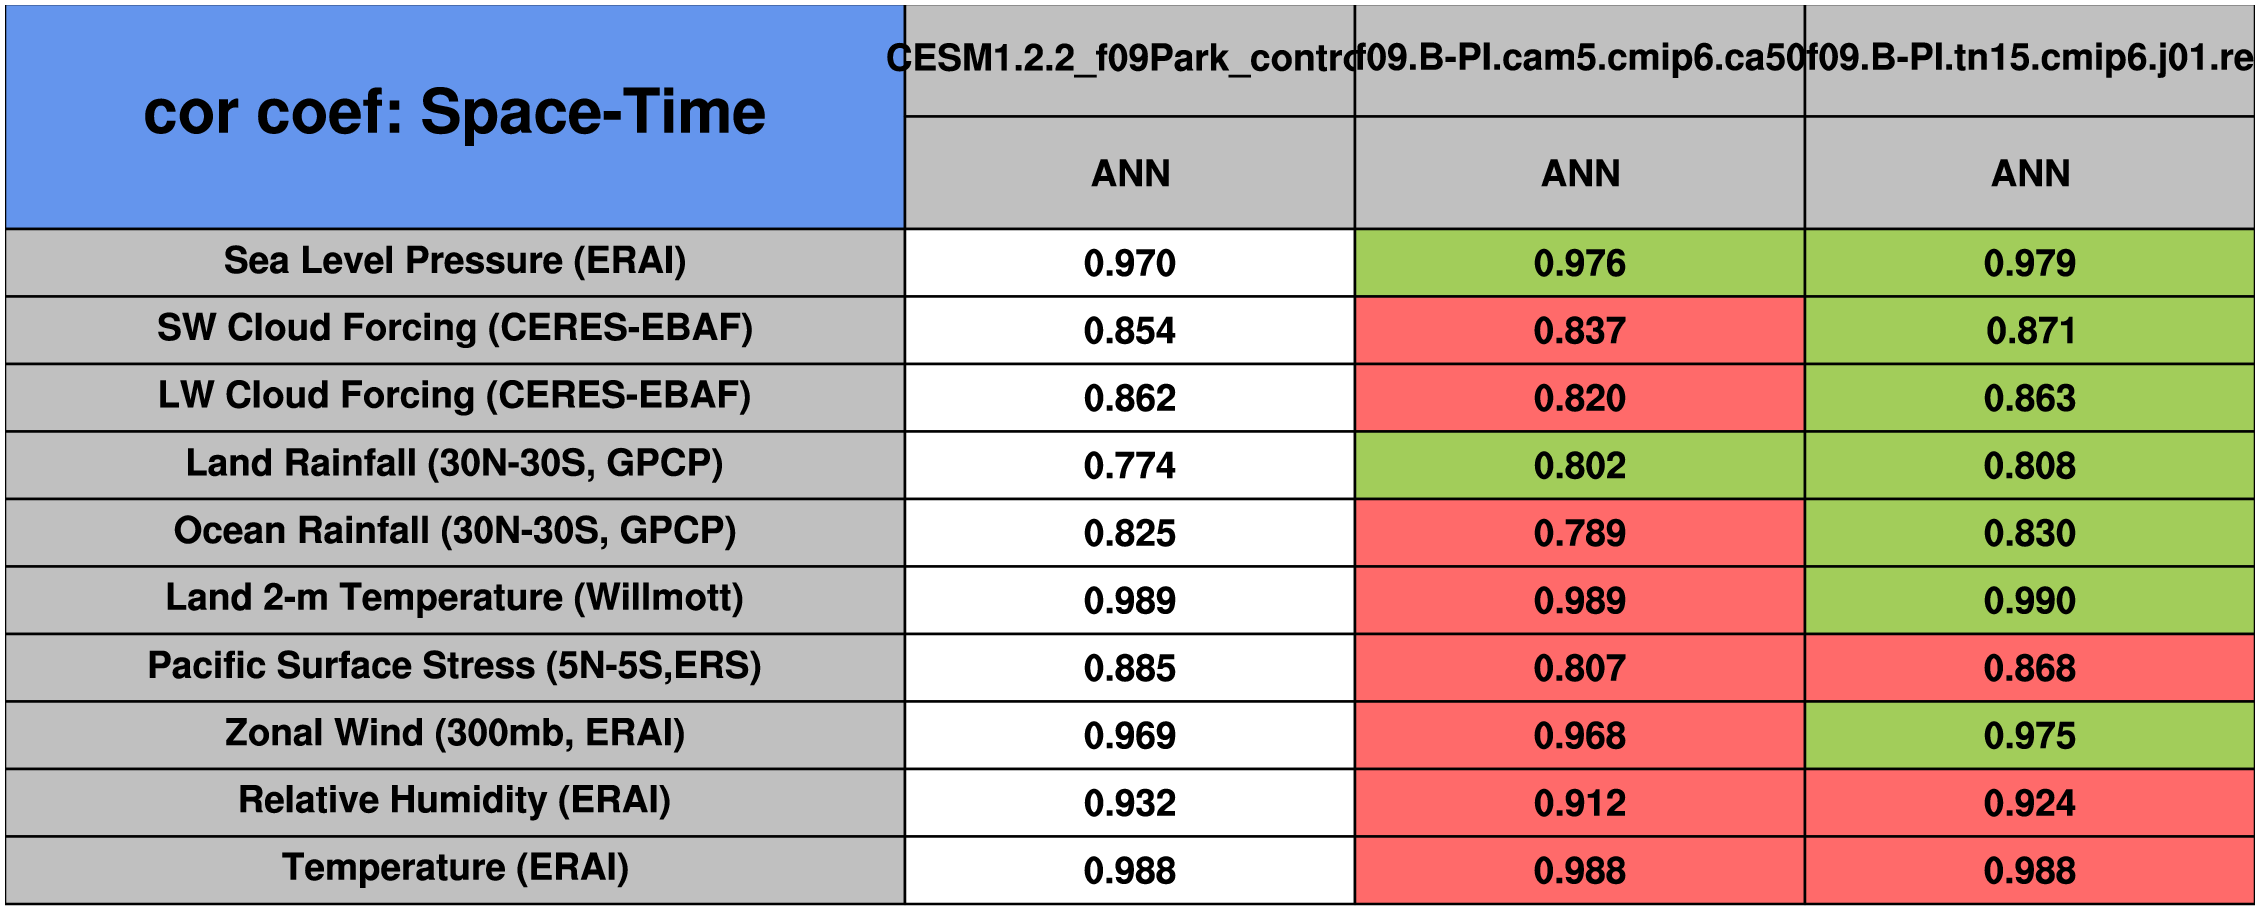Select the white 0.774 Land Rainfall cell
Image resolution: width=2260 pixels, height=911 pixels.
pyautogui.click(x=1130, y=466)
